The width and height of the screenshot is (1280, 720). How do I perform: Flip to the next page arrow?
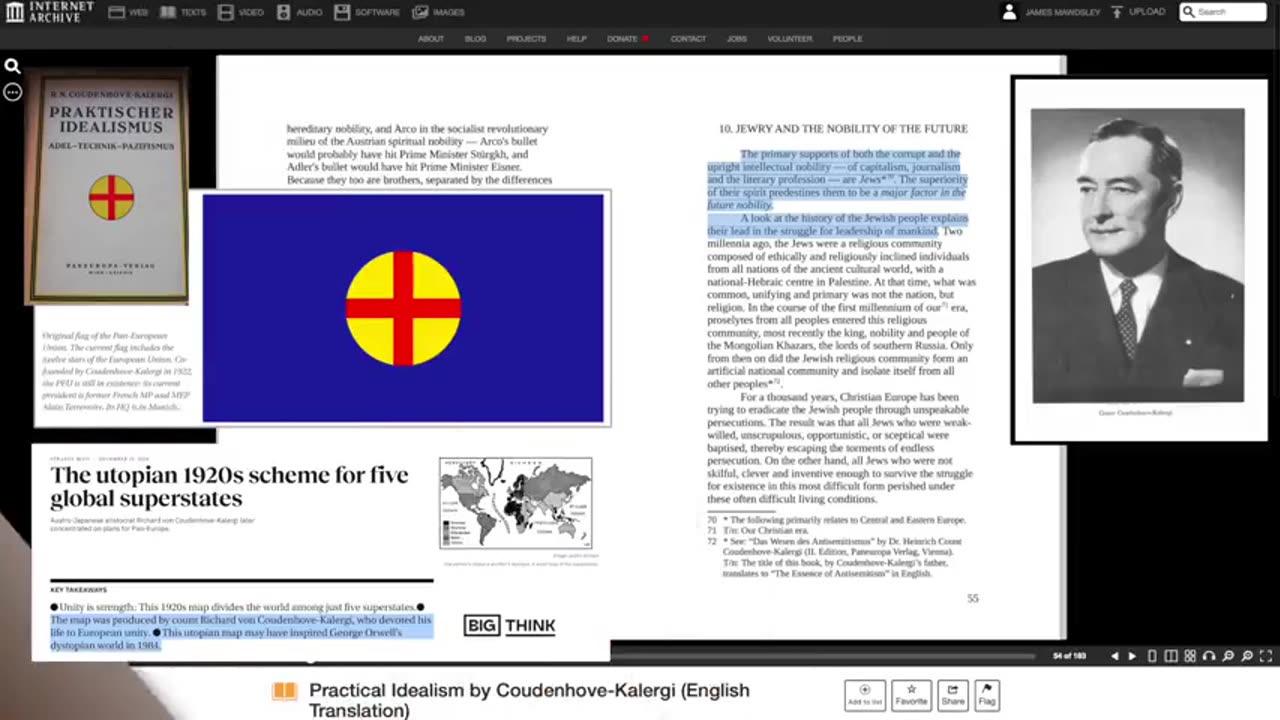1132,656
